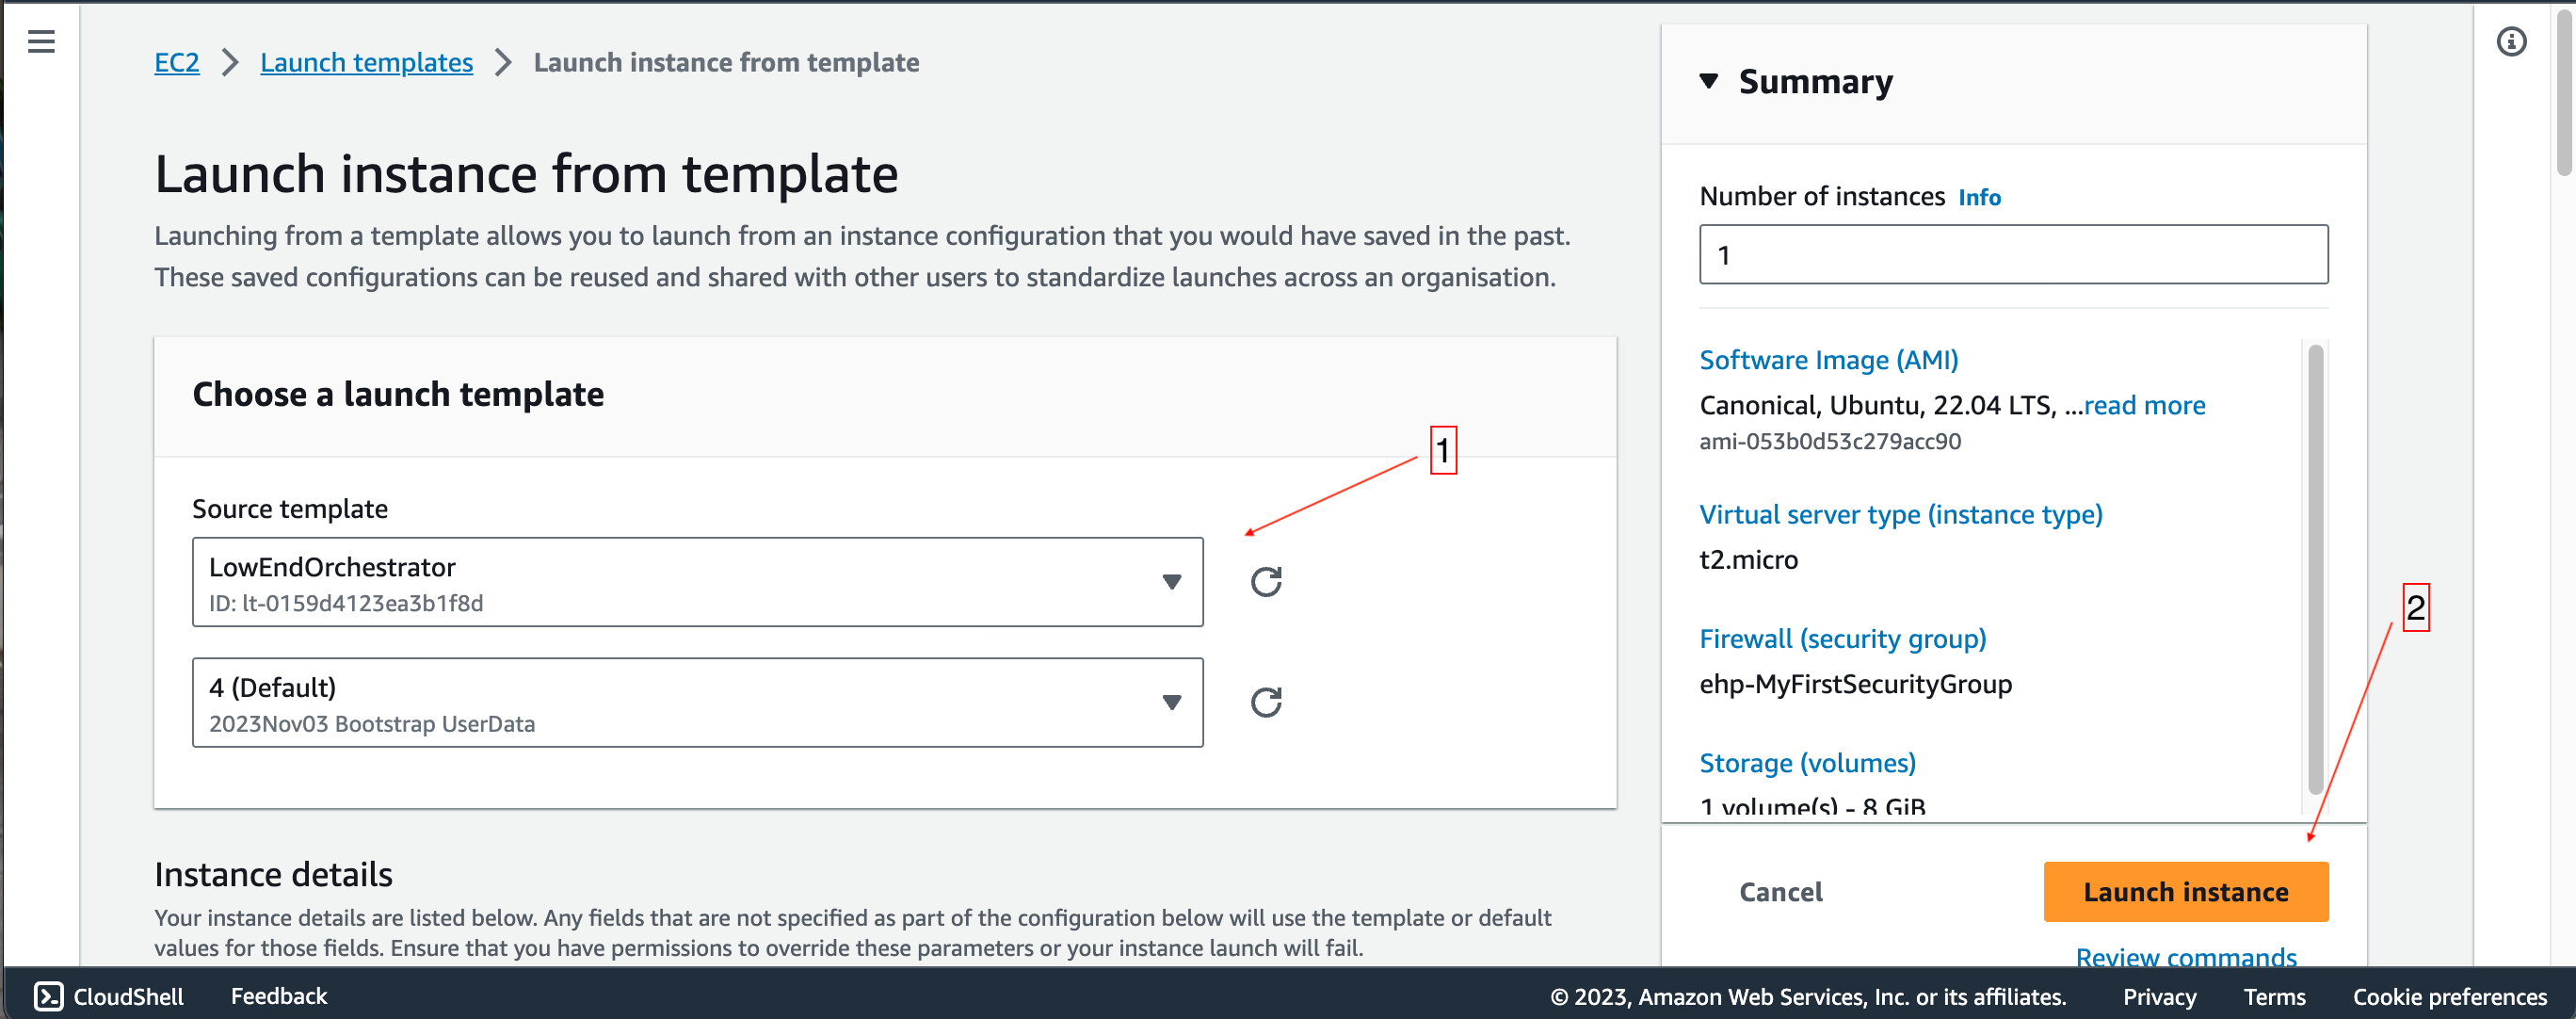Click the Number of instances input field

2013,254
